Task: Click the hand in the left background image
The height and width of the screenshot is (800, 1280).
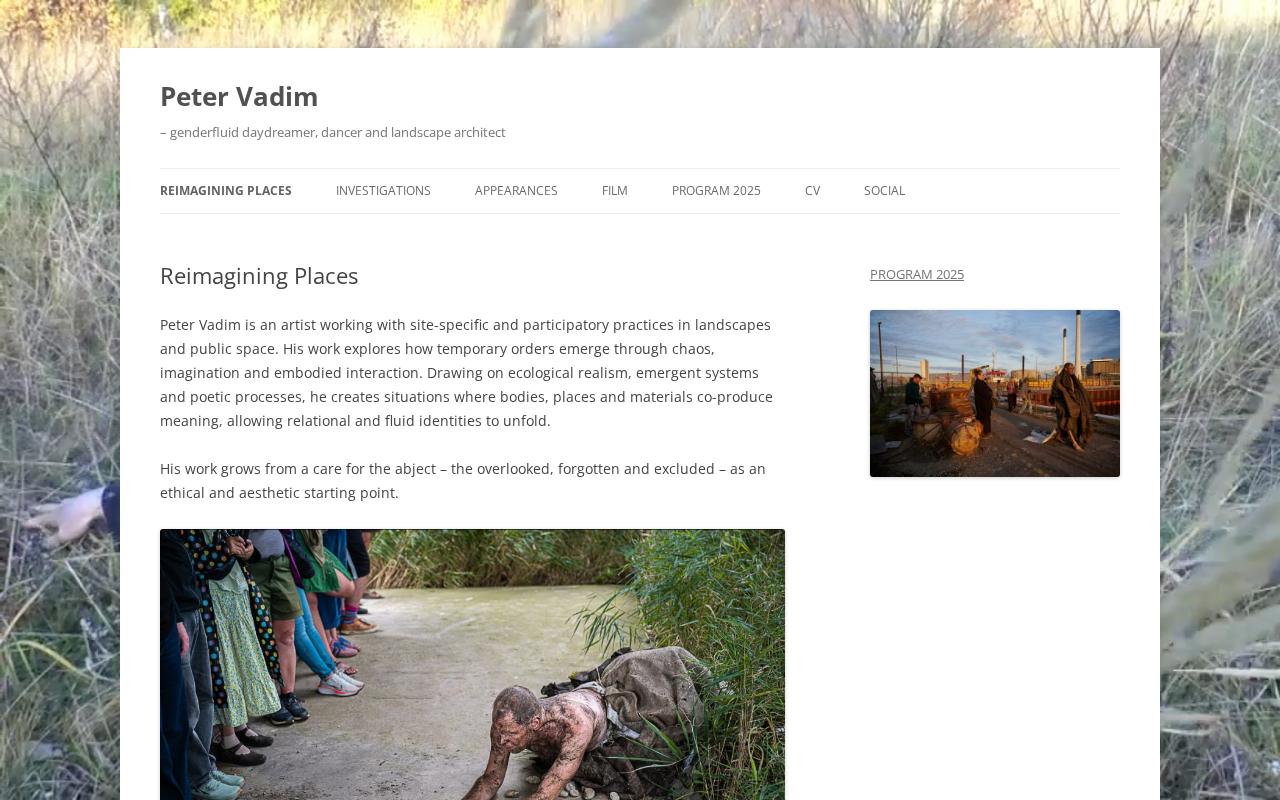Action: tap(70, 515)
